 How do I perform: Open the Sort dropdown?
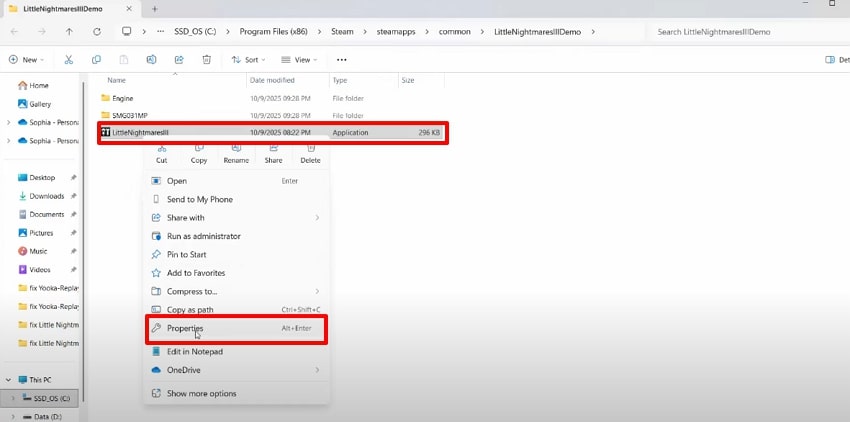point(248,60)
